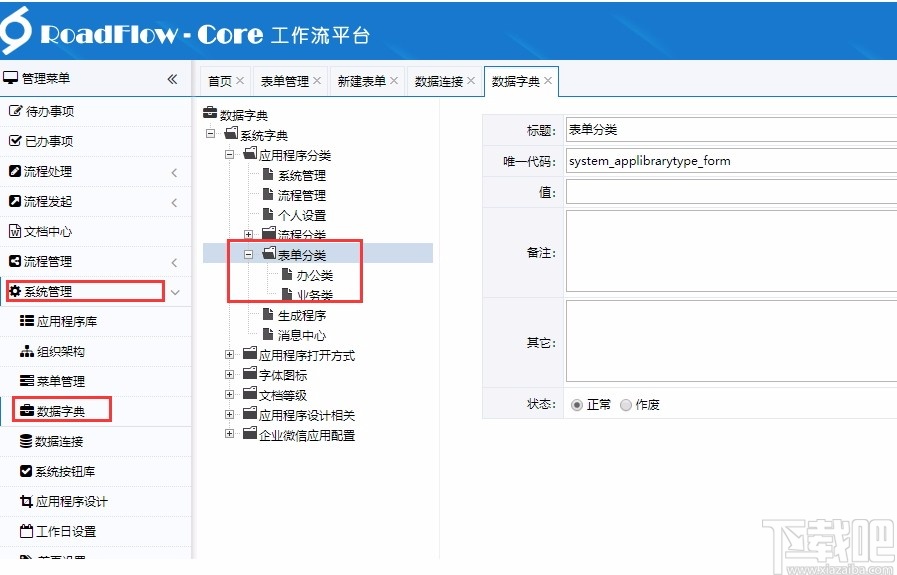The width and height of the screenshot is (897, 575).
Task: Close the 表单管理 tab
Action: pyautogui.click(x=317, y=81)
